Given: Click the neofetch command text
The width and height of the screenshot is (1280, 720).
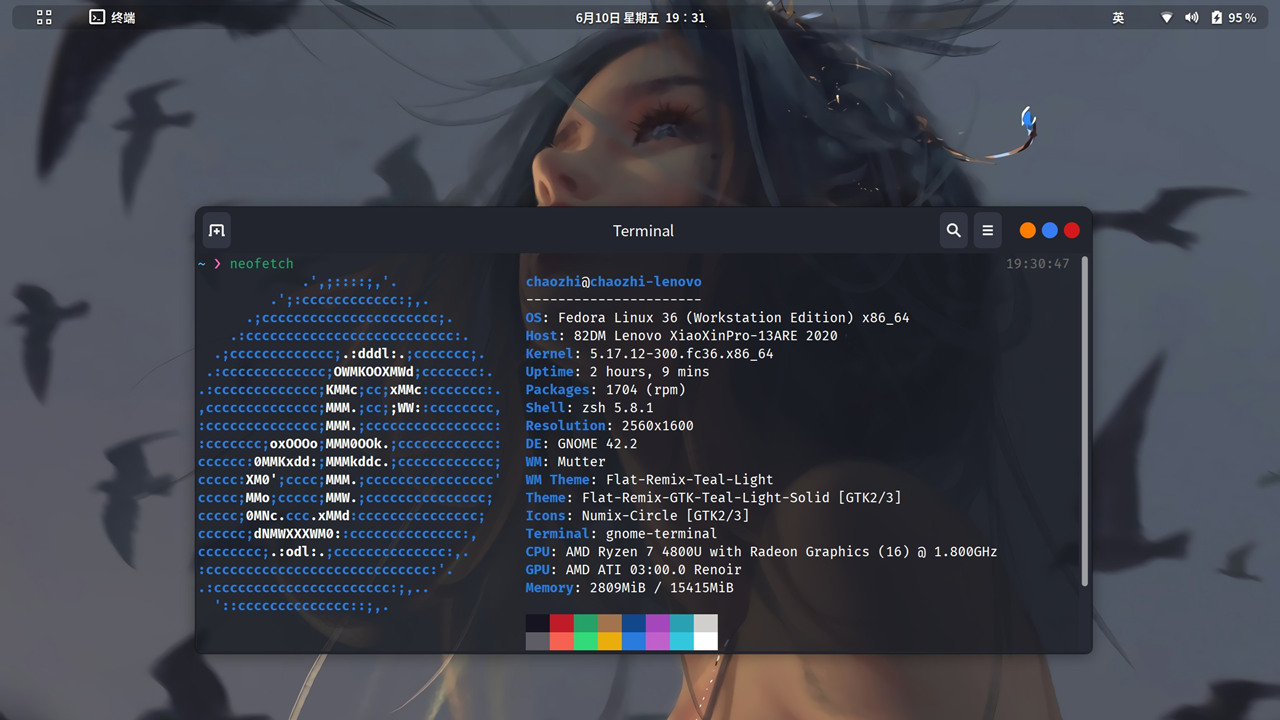Looking at the screenshot, I should (x=262, y=264).
